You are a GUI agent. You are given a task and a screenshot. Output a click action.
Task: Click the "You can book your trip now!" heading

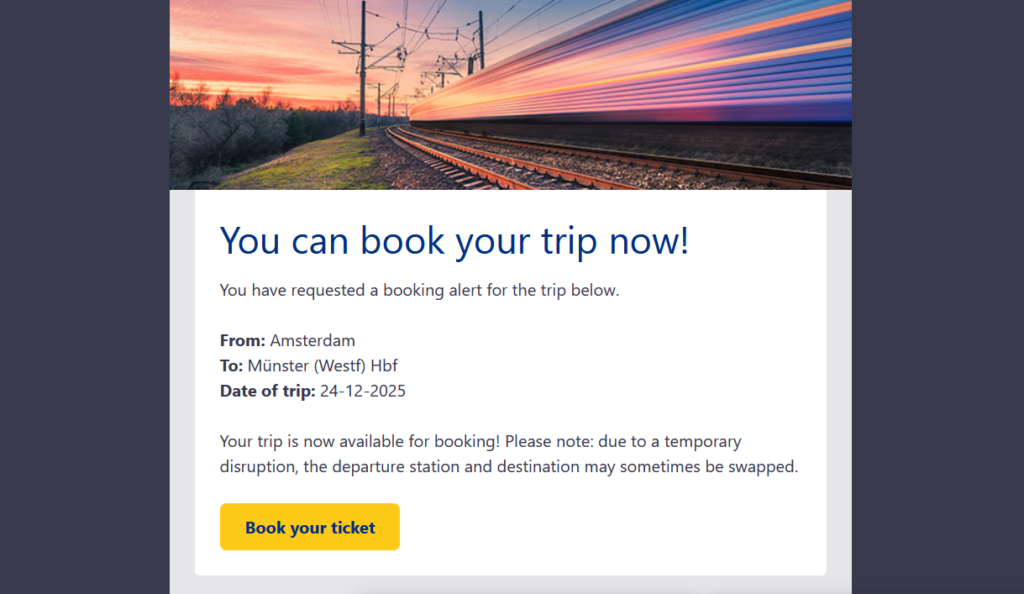point(454,241)
